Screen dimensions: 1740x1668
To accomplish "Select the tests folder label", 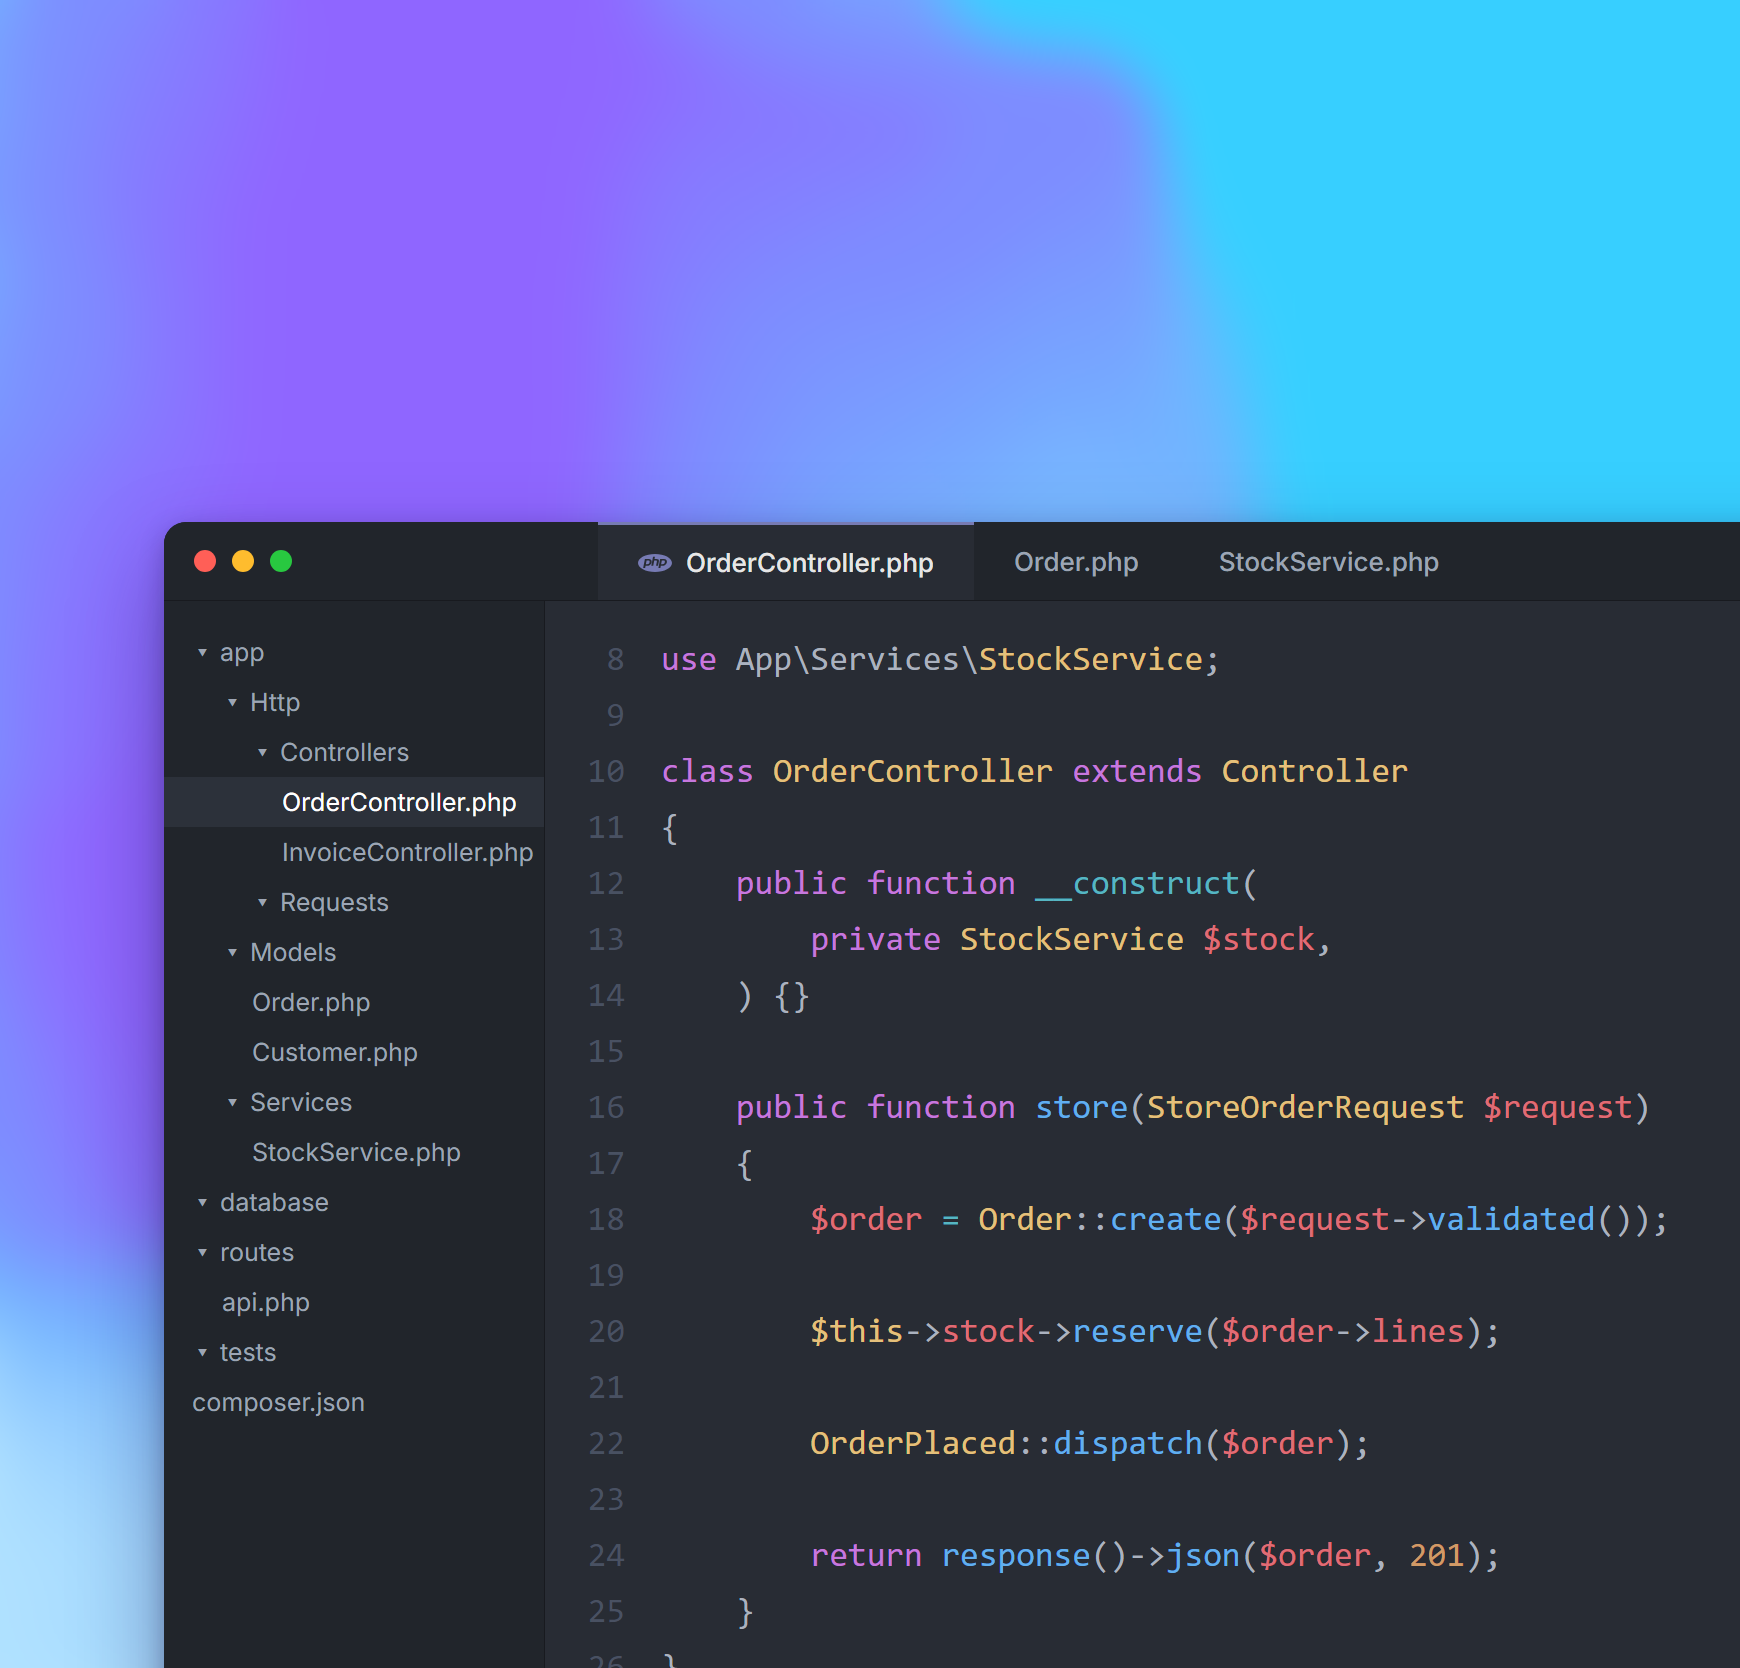I will [247, 1352].
